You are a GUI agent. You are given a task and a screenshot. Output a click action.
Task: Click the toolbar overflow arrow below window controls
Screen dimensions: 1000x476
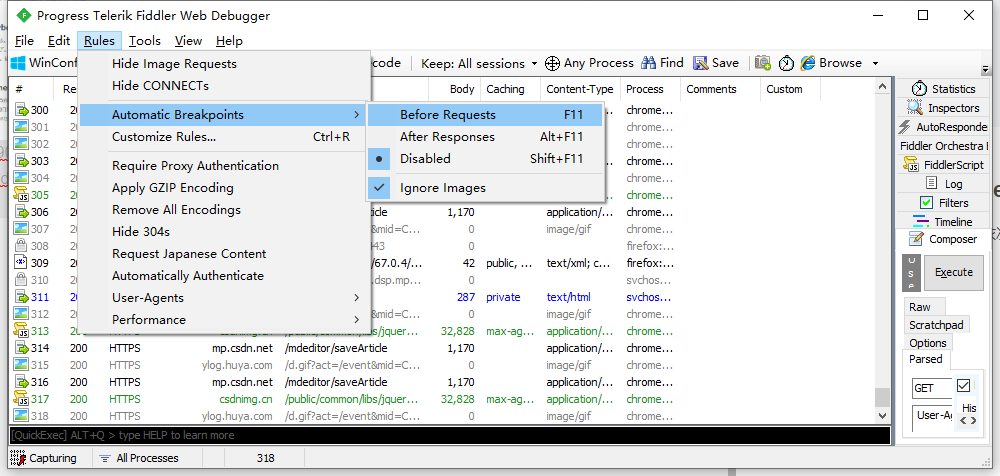[x=986, y=69]
